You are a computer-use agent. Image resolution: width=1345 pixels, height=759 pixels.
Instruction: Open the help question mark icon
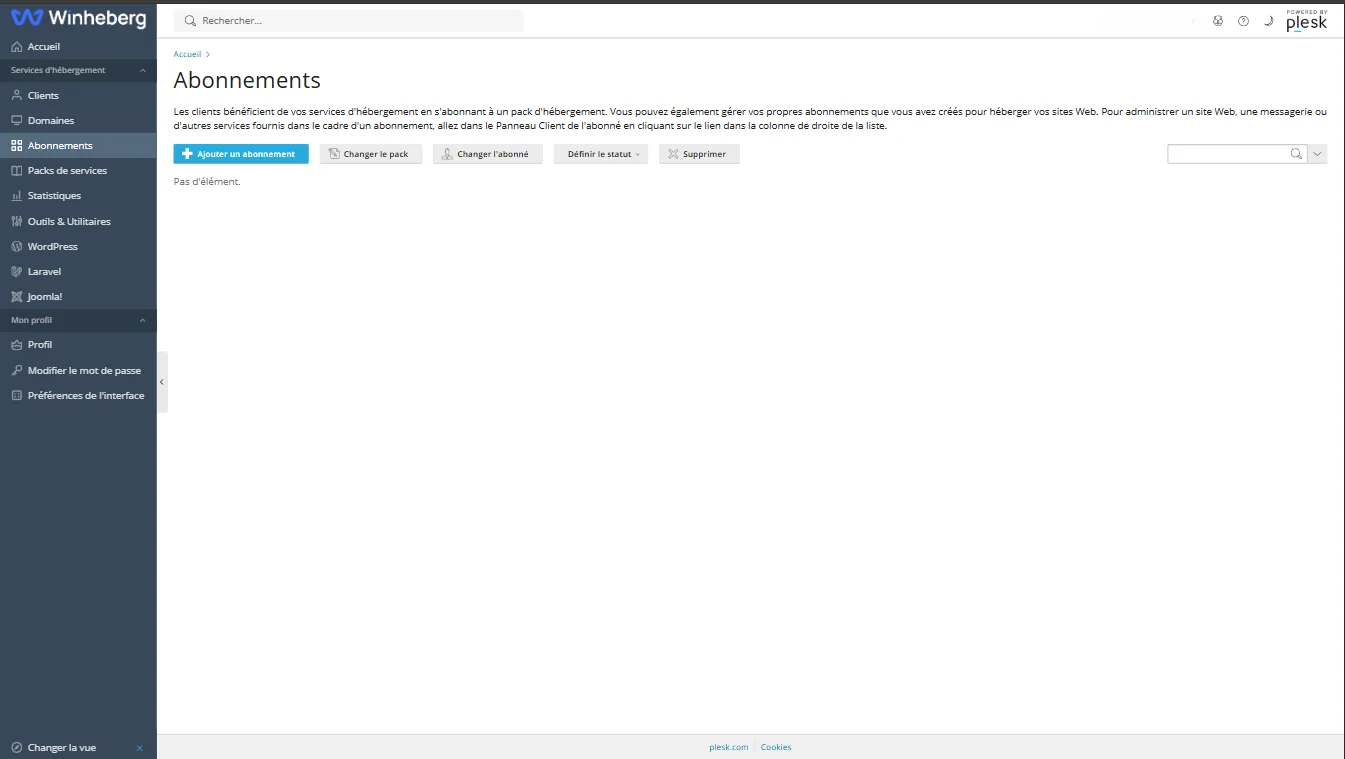click(x=1243, y=20)
